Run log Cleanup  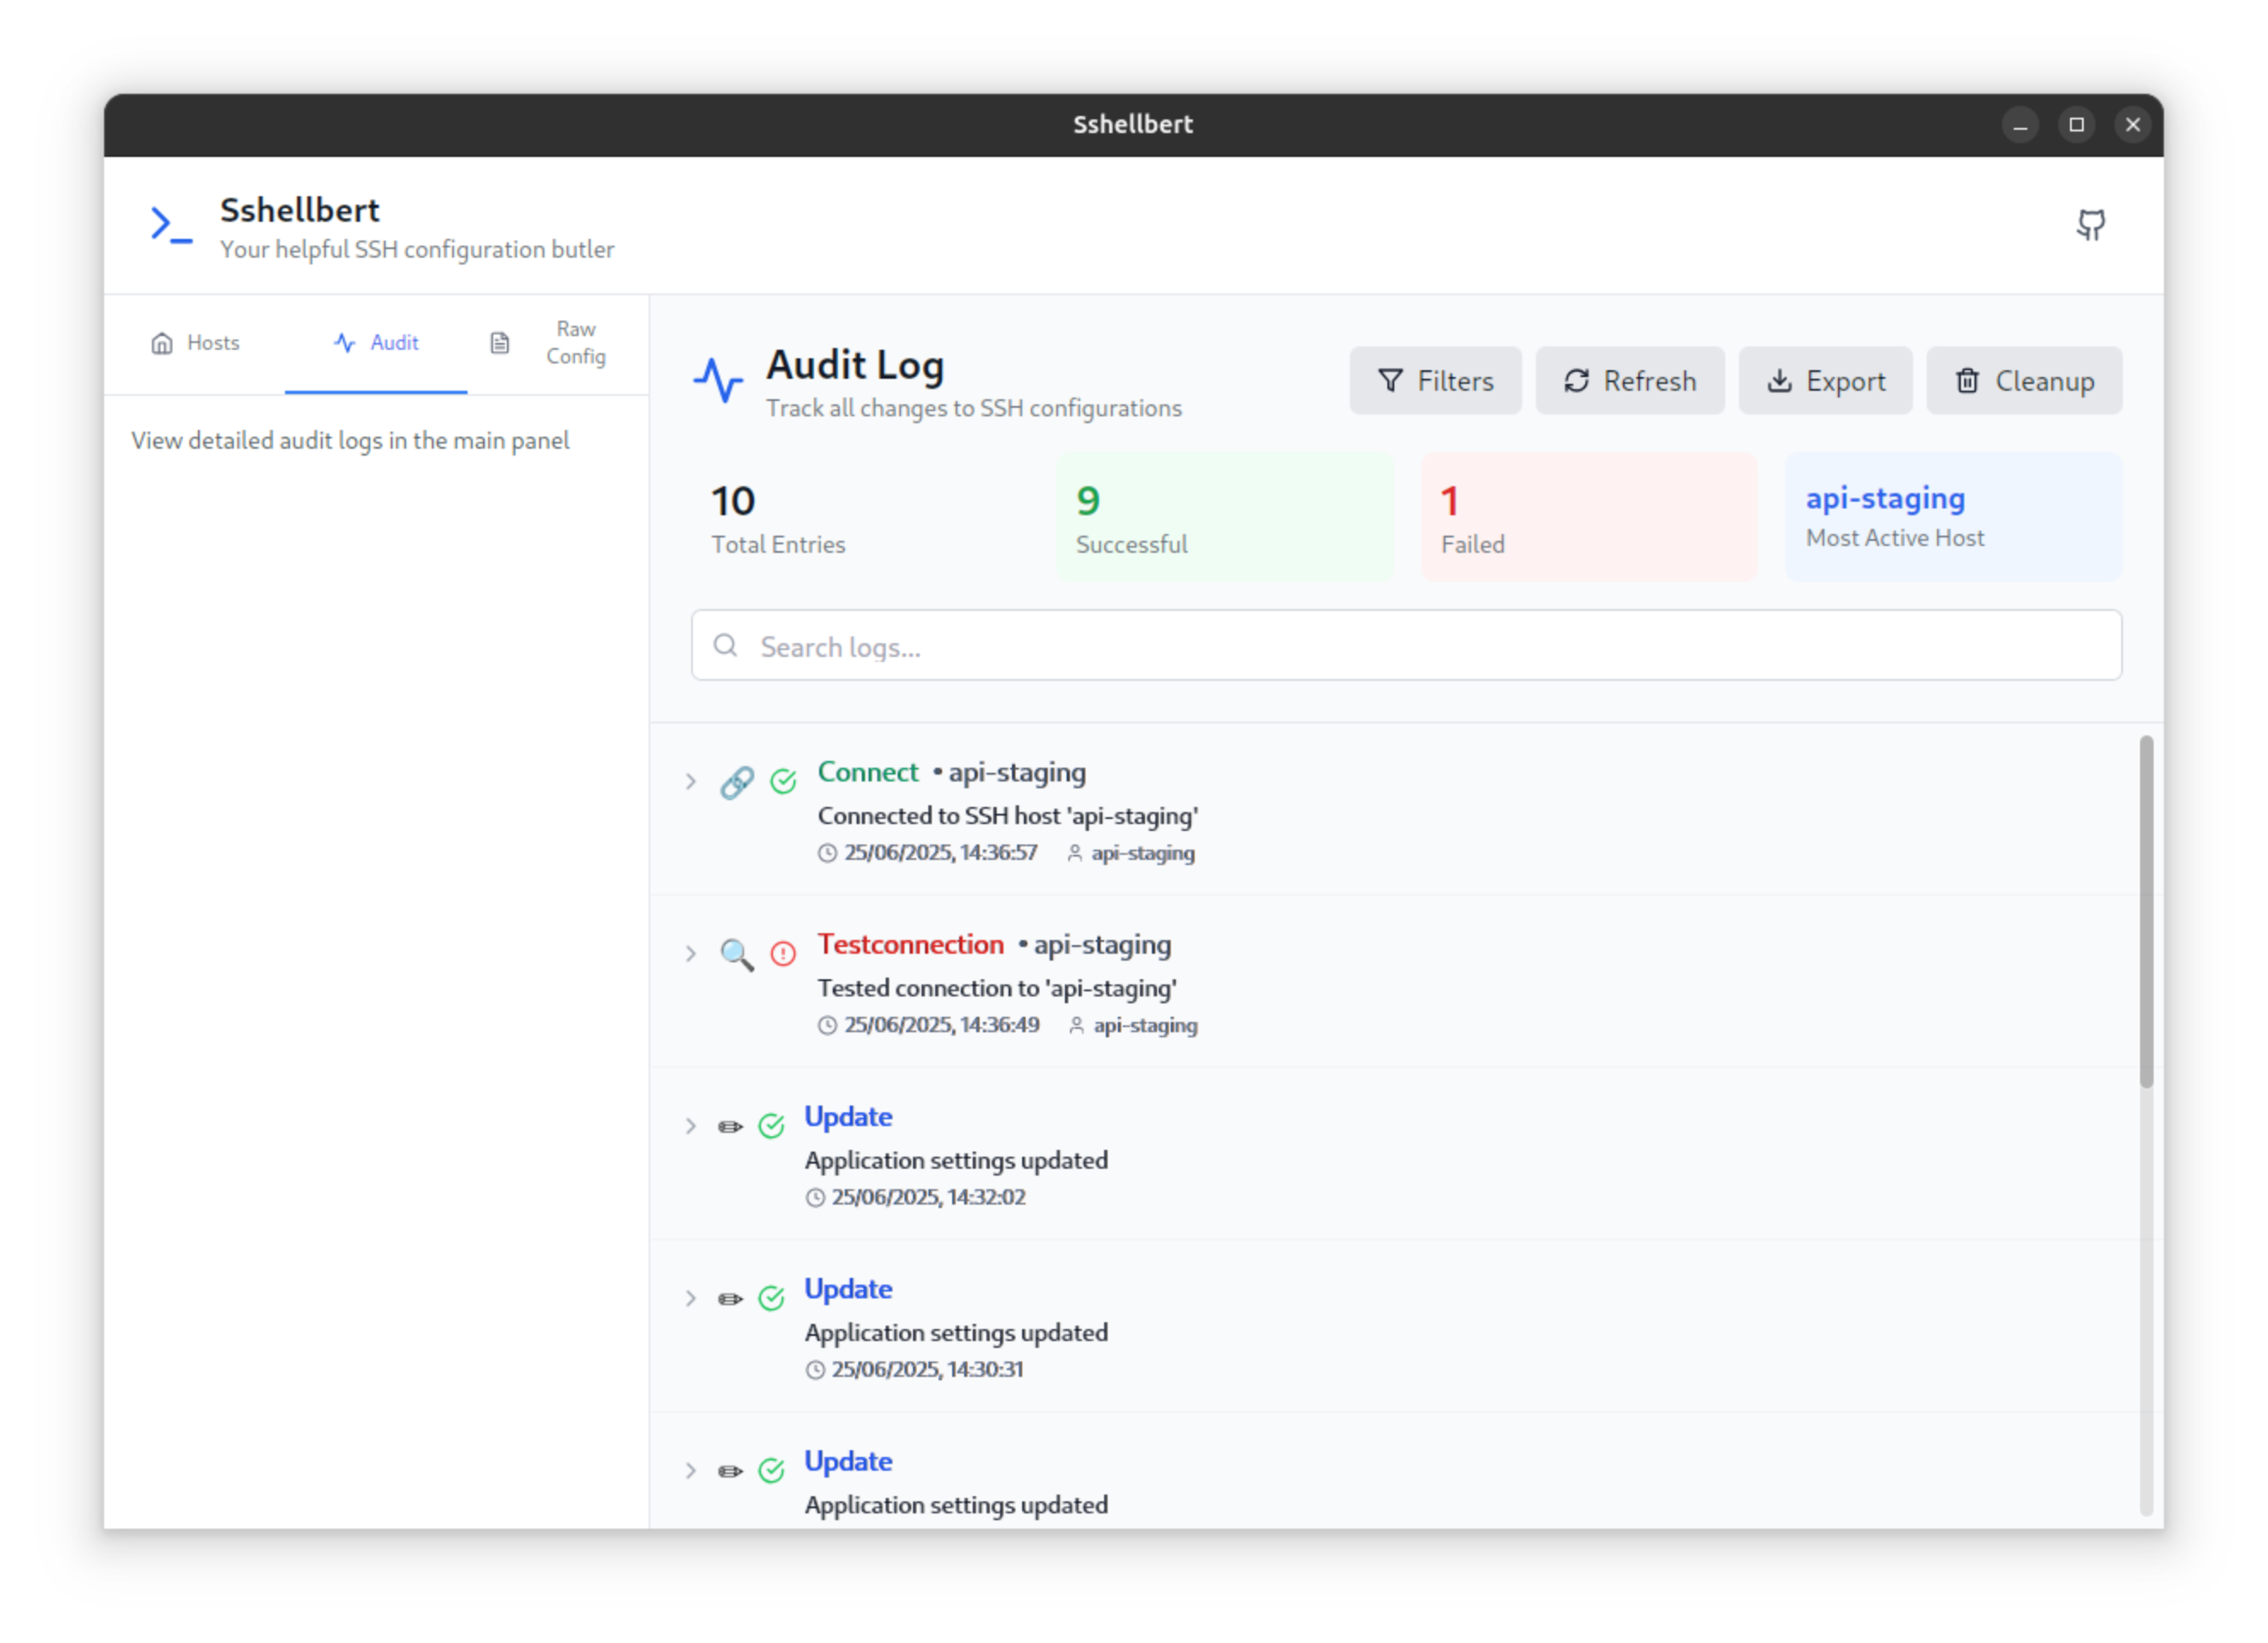pos(2025,381)
